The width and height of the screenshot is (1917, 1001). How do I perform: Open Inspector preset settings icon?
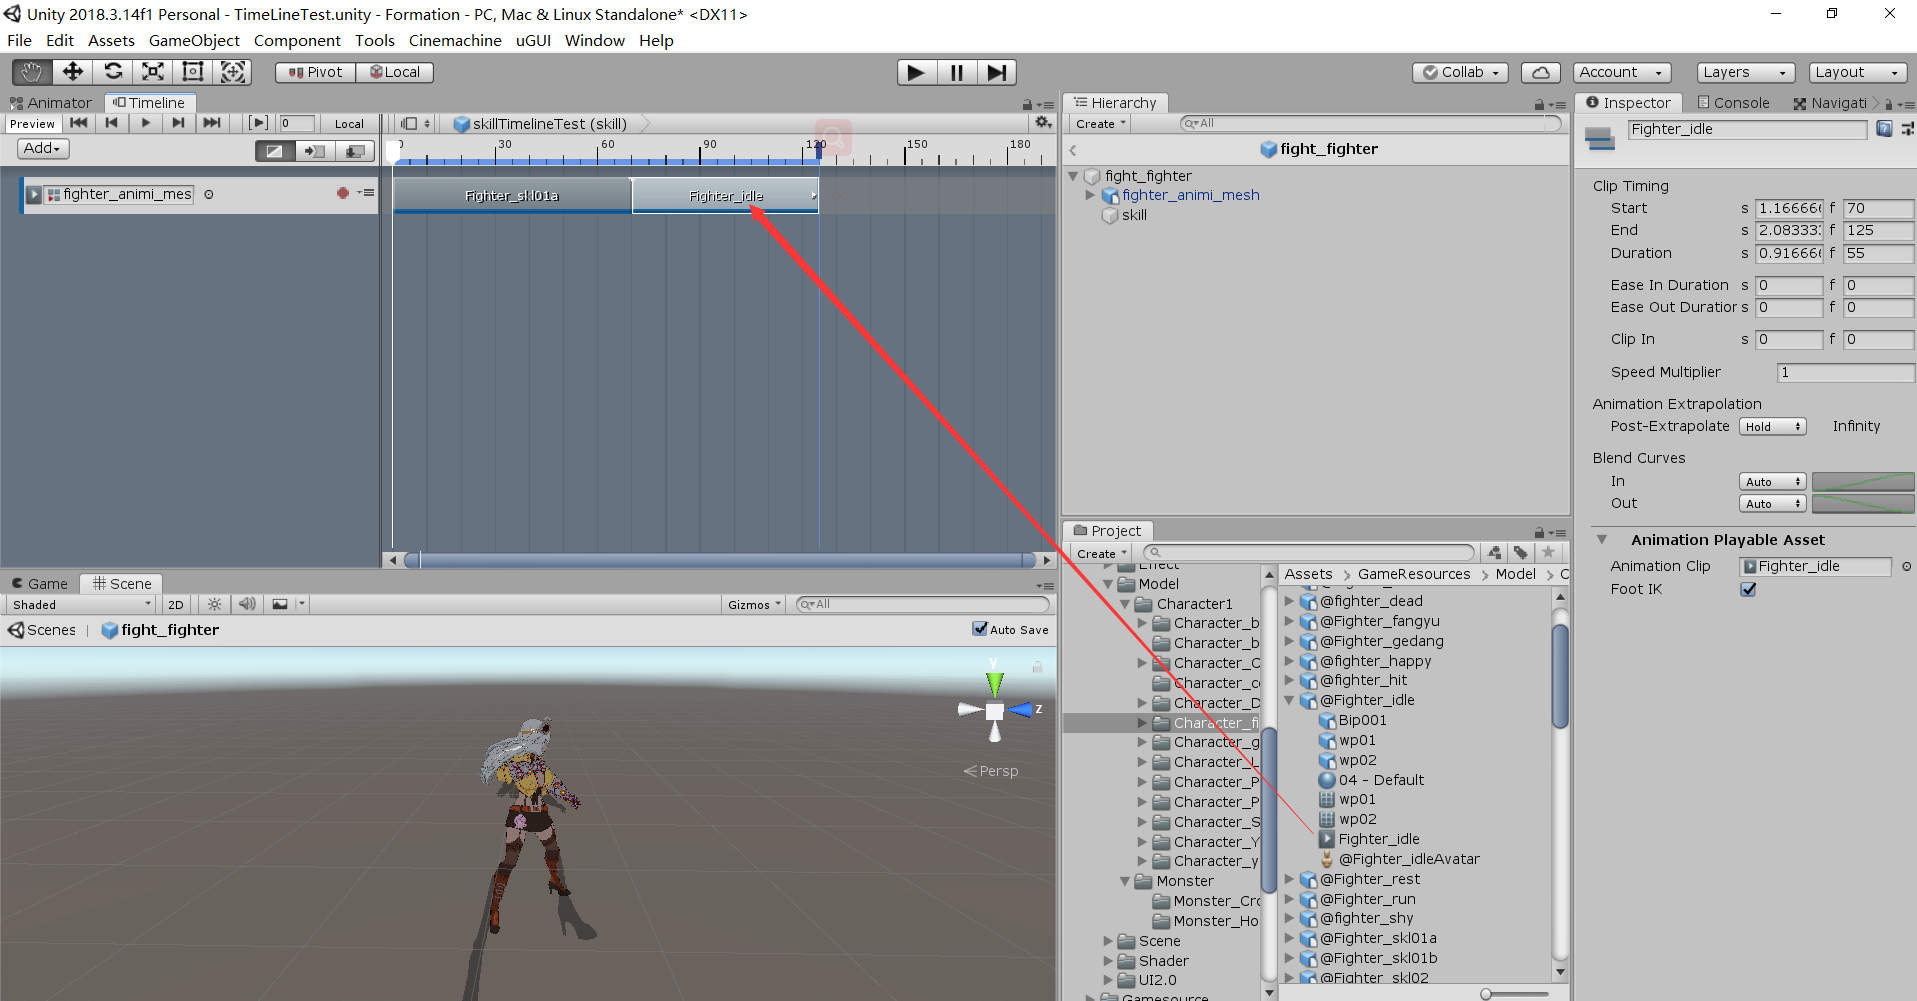tap(1906, 129)
